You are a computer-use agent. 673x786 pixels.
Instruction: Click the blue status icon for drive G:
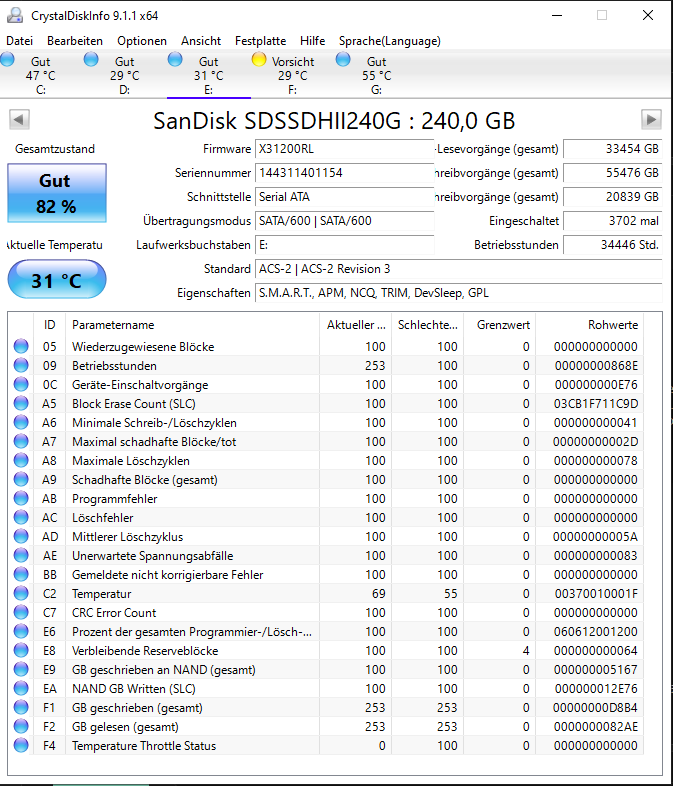tap(343, 60)
